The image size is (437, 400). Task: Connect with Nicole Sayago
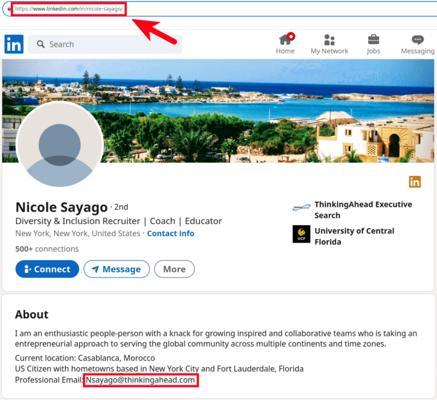pyautogui.click(x=47, y=269)
